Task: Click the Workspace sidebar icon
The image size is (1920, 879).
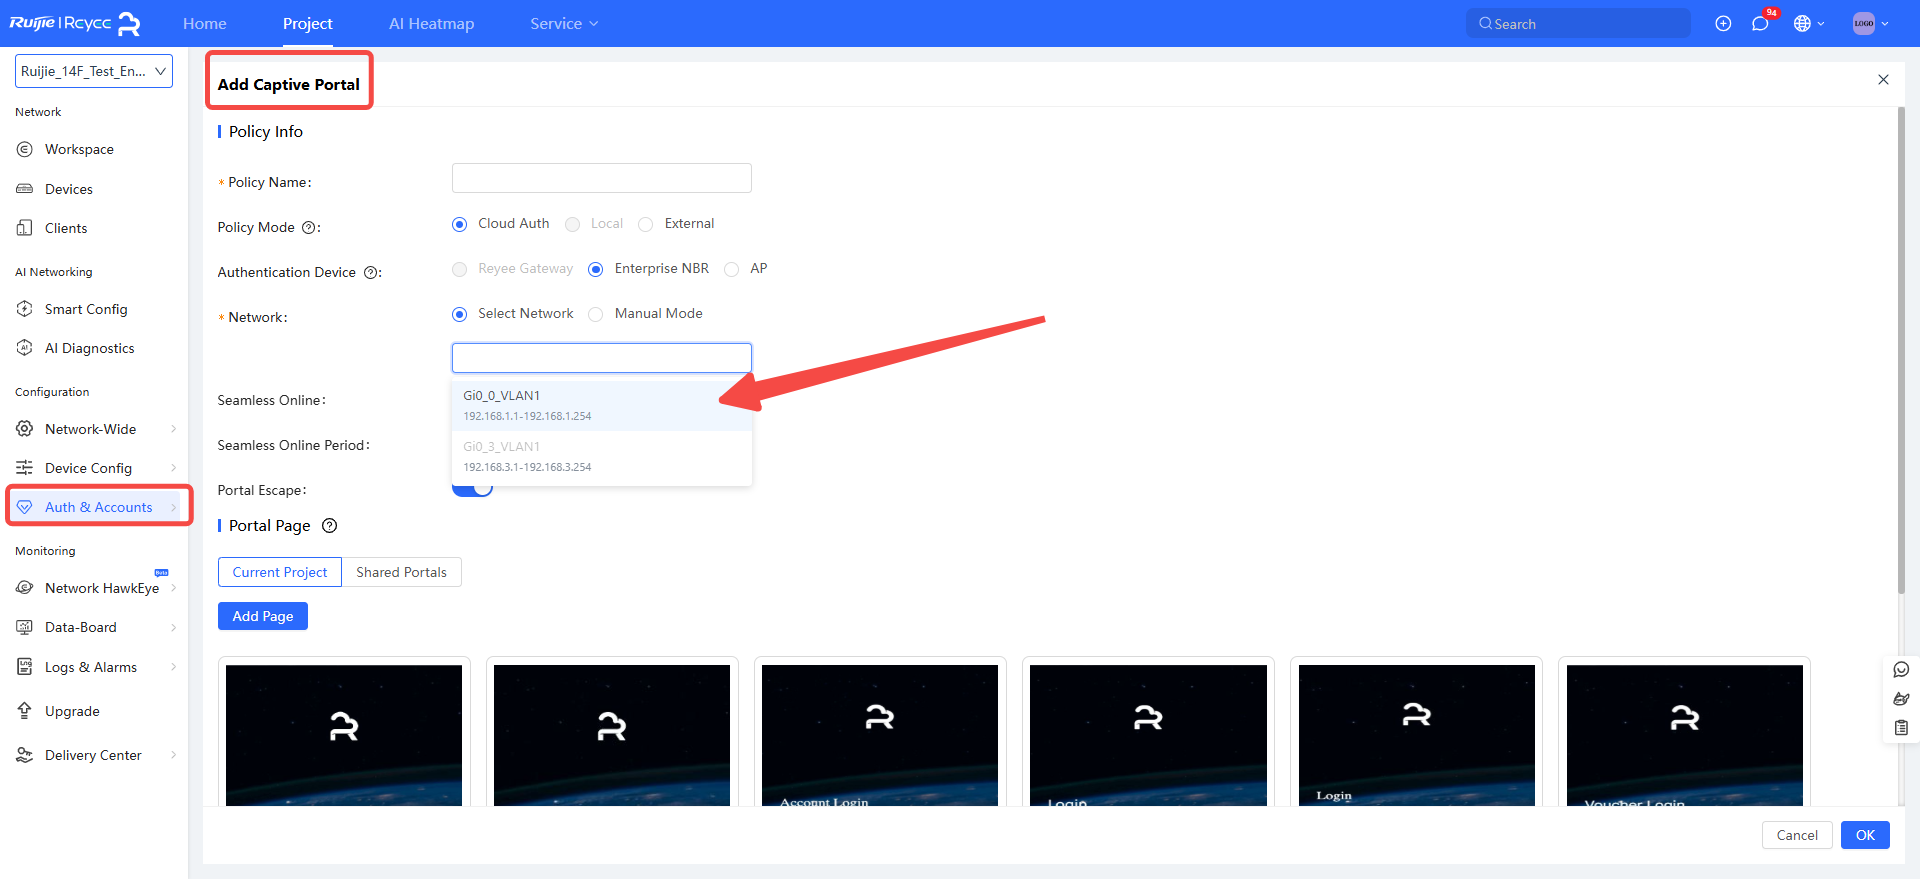Action: (25, 149)
